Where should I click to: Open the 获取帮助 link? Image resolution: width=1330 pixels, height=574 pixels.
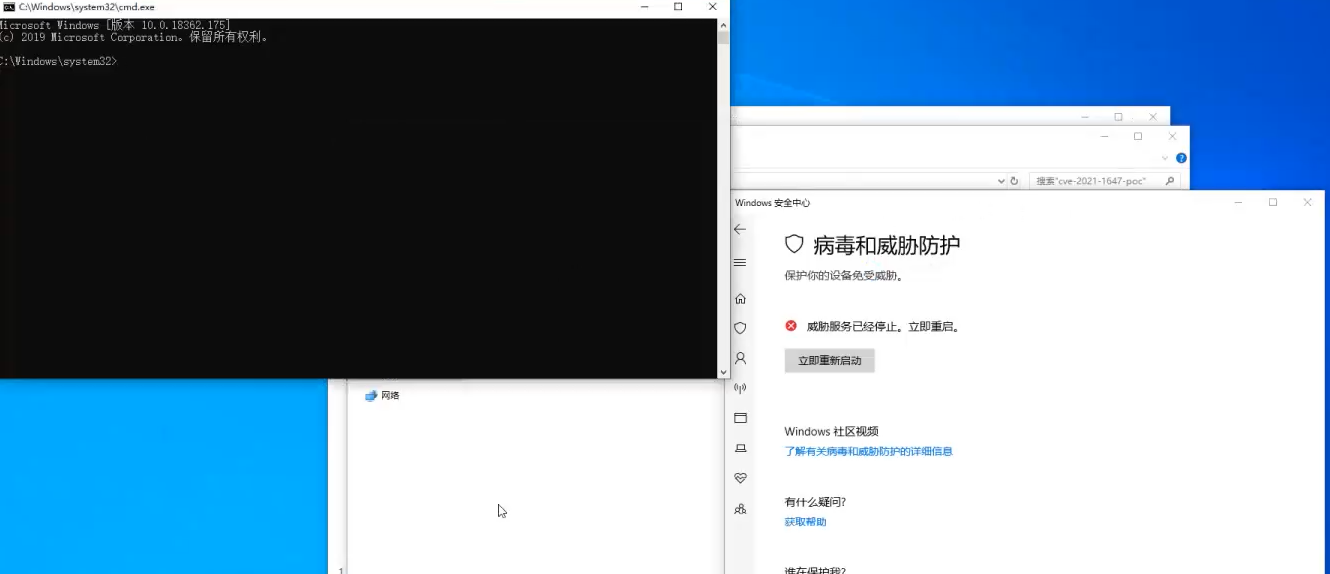click(805, 521)
